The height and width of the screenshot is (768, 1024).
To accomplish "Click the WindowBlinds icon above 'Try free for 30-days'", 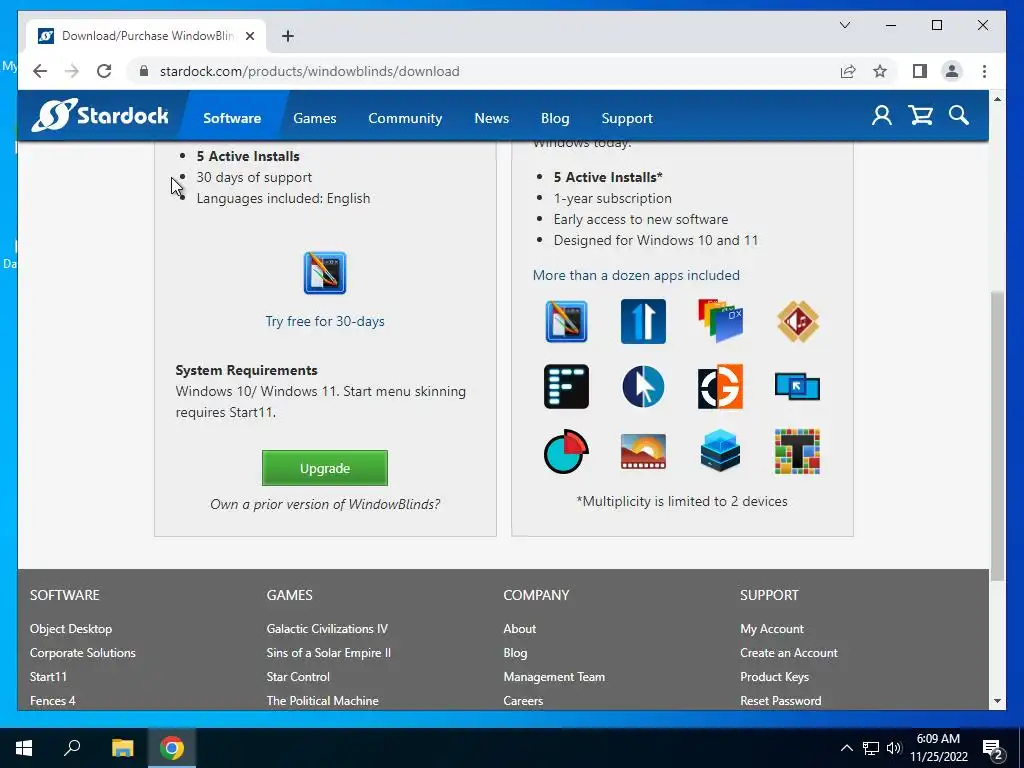I will [325, 273].
